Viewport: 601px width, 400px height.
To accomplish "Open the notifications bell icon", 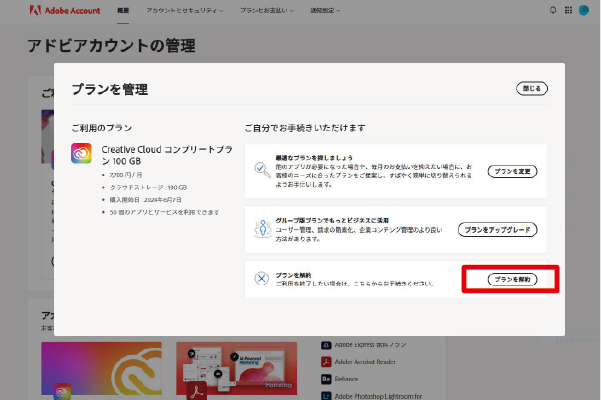I will pyautogui.click(x=553, y=10).
